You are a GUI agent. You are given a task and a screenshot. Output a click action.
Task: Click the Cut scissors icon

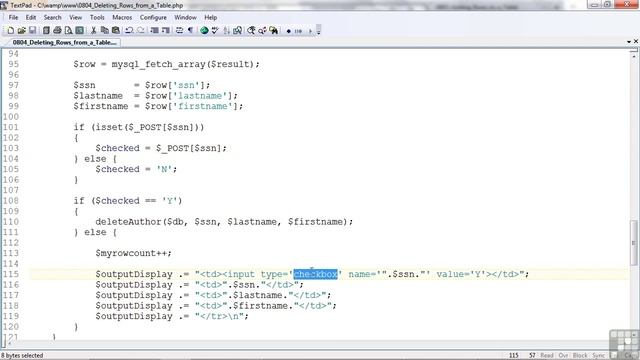[93, 31]
